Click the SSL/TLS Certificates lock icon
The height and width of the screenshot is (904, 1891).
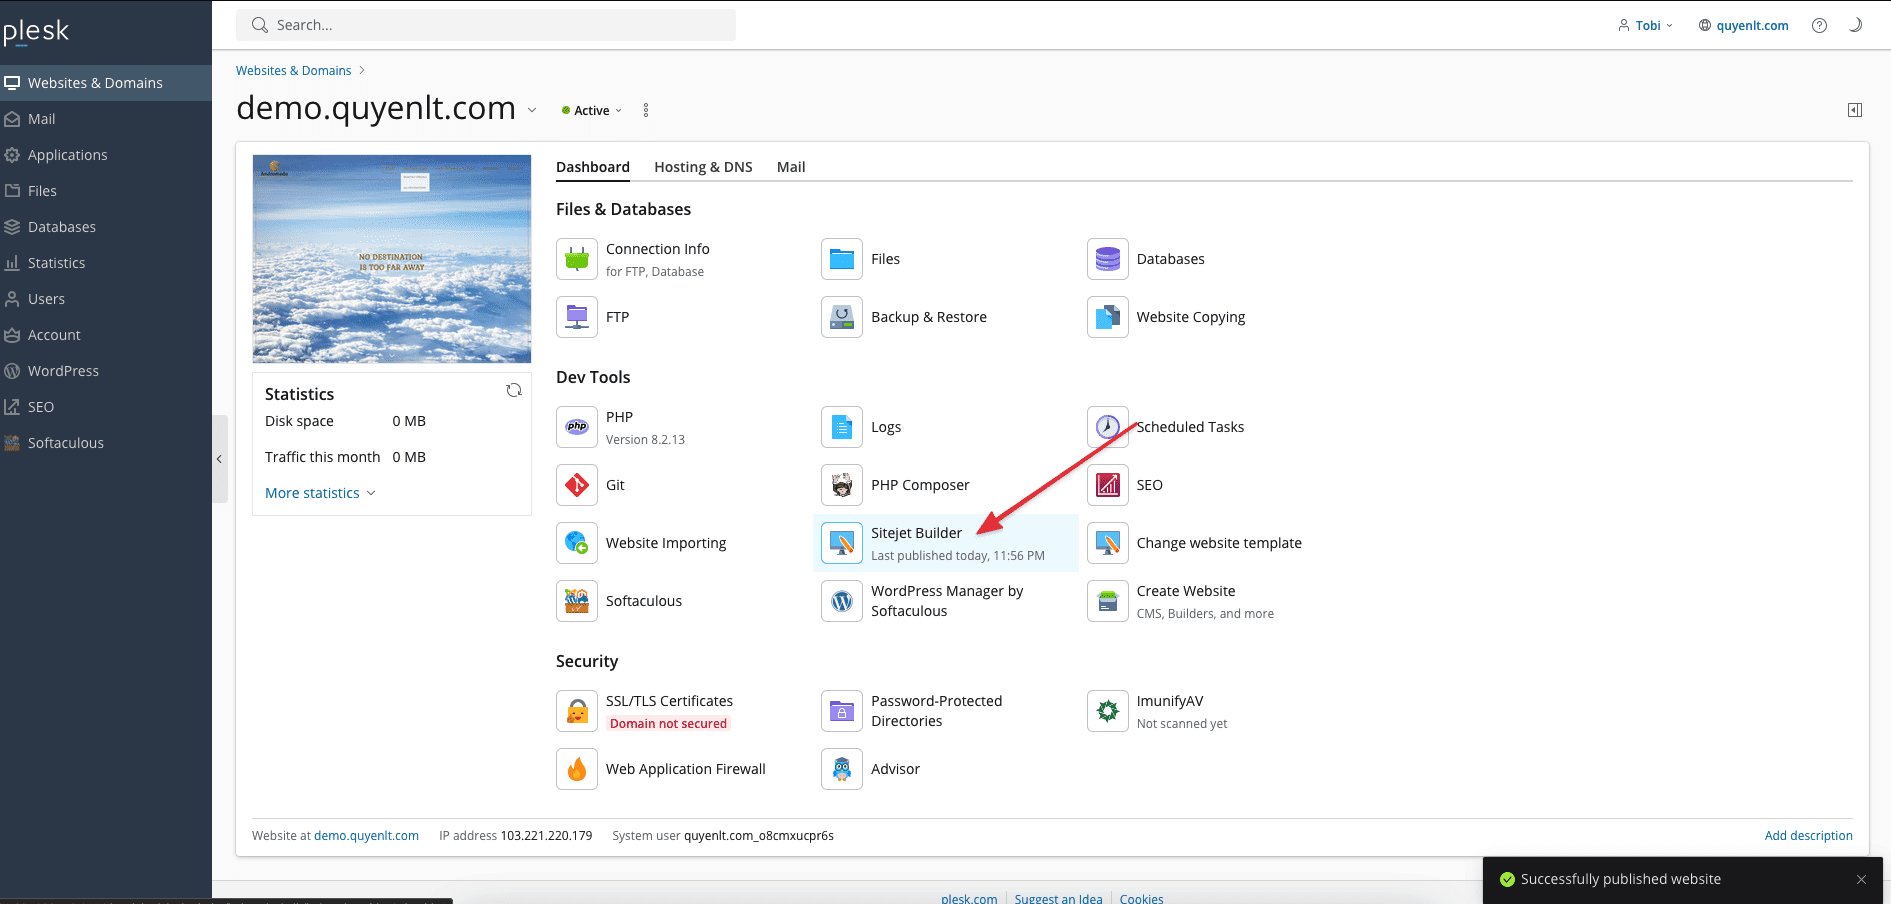(577, 711)
